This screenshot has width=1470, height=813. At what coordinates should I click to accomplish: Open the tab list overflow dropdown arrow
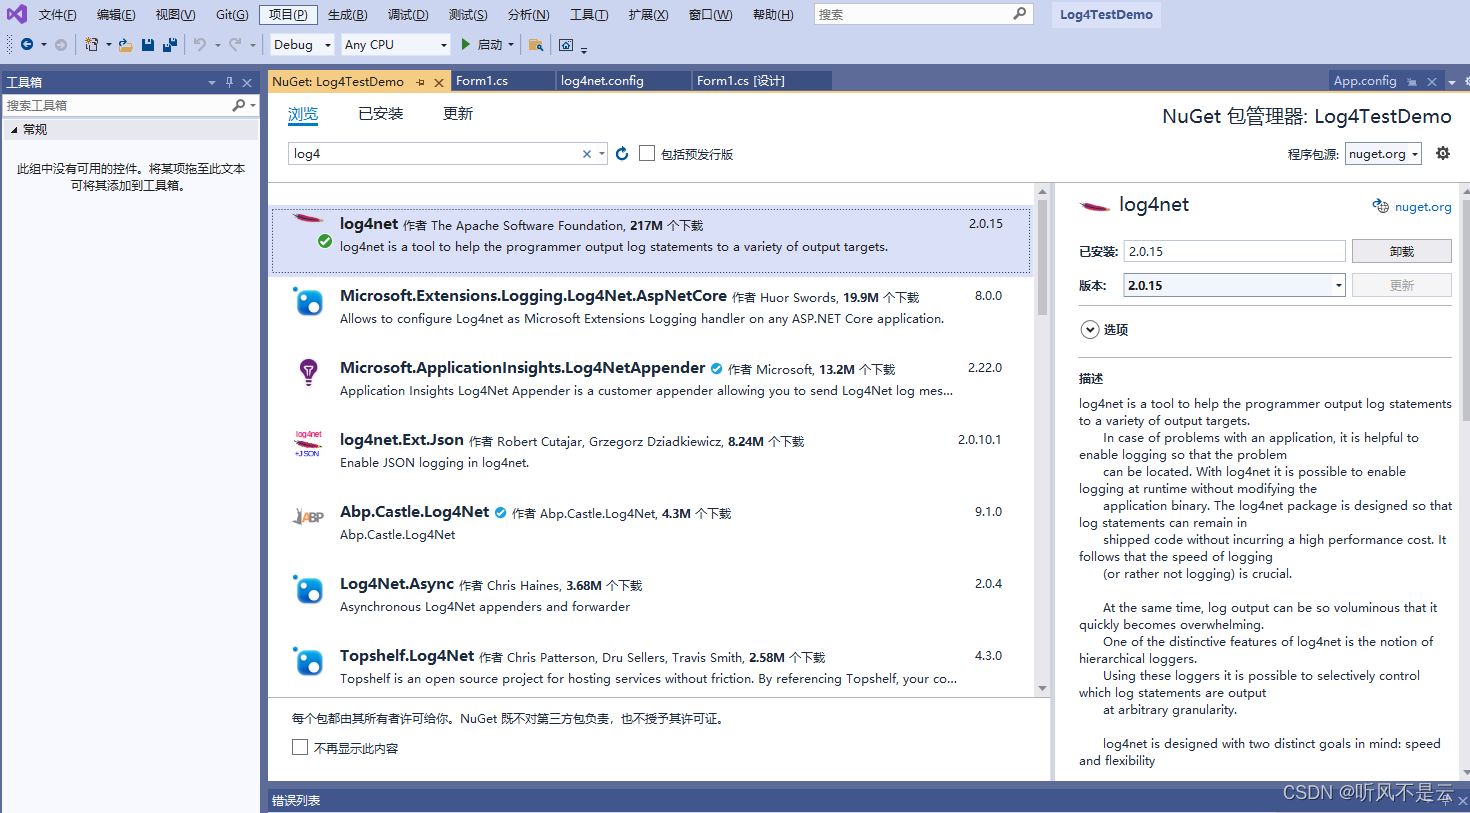pyautogui.click(x=1452, y=82)
